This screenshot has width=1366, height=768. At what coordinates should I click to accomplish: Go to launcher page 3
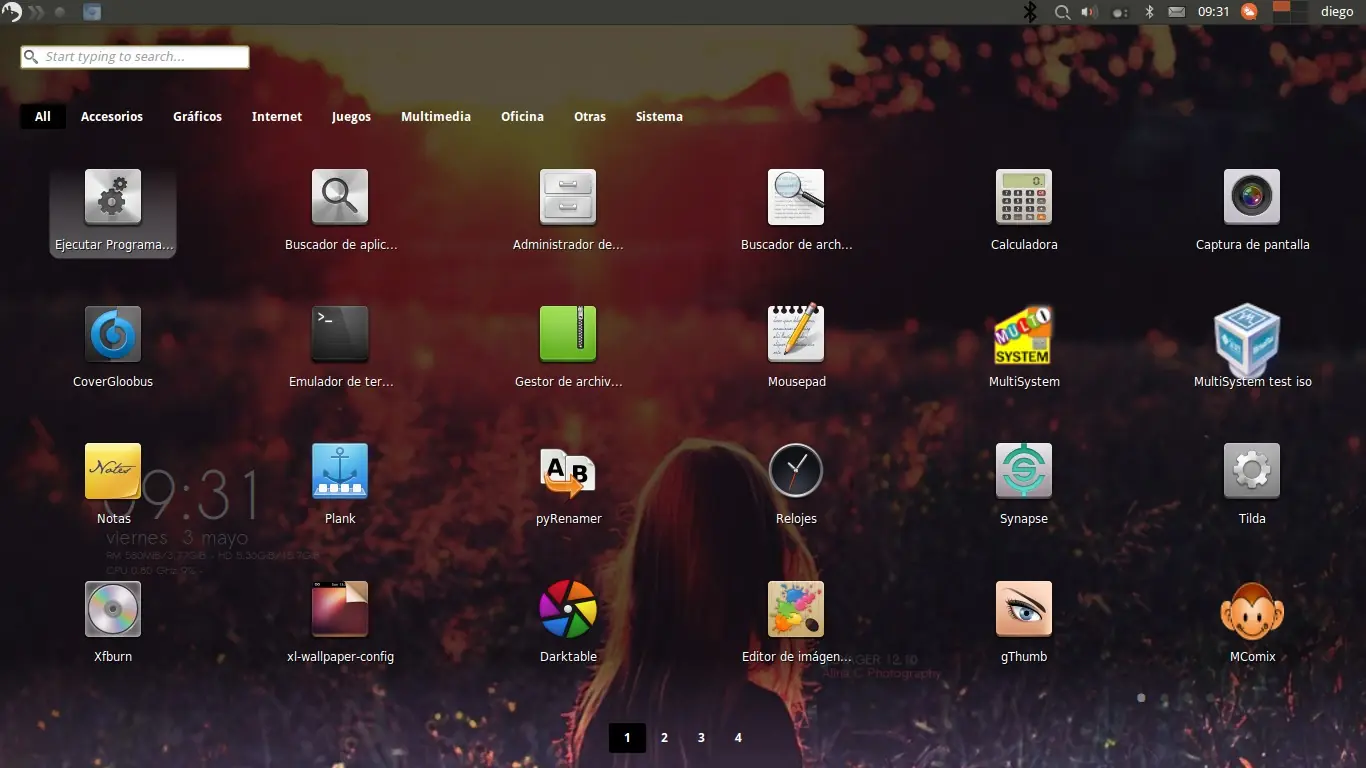tap(701, 738)
